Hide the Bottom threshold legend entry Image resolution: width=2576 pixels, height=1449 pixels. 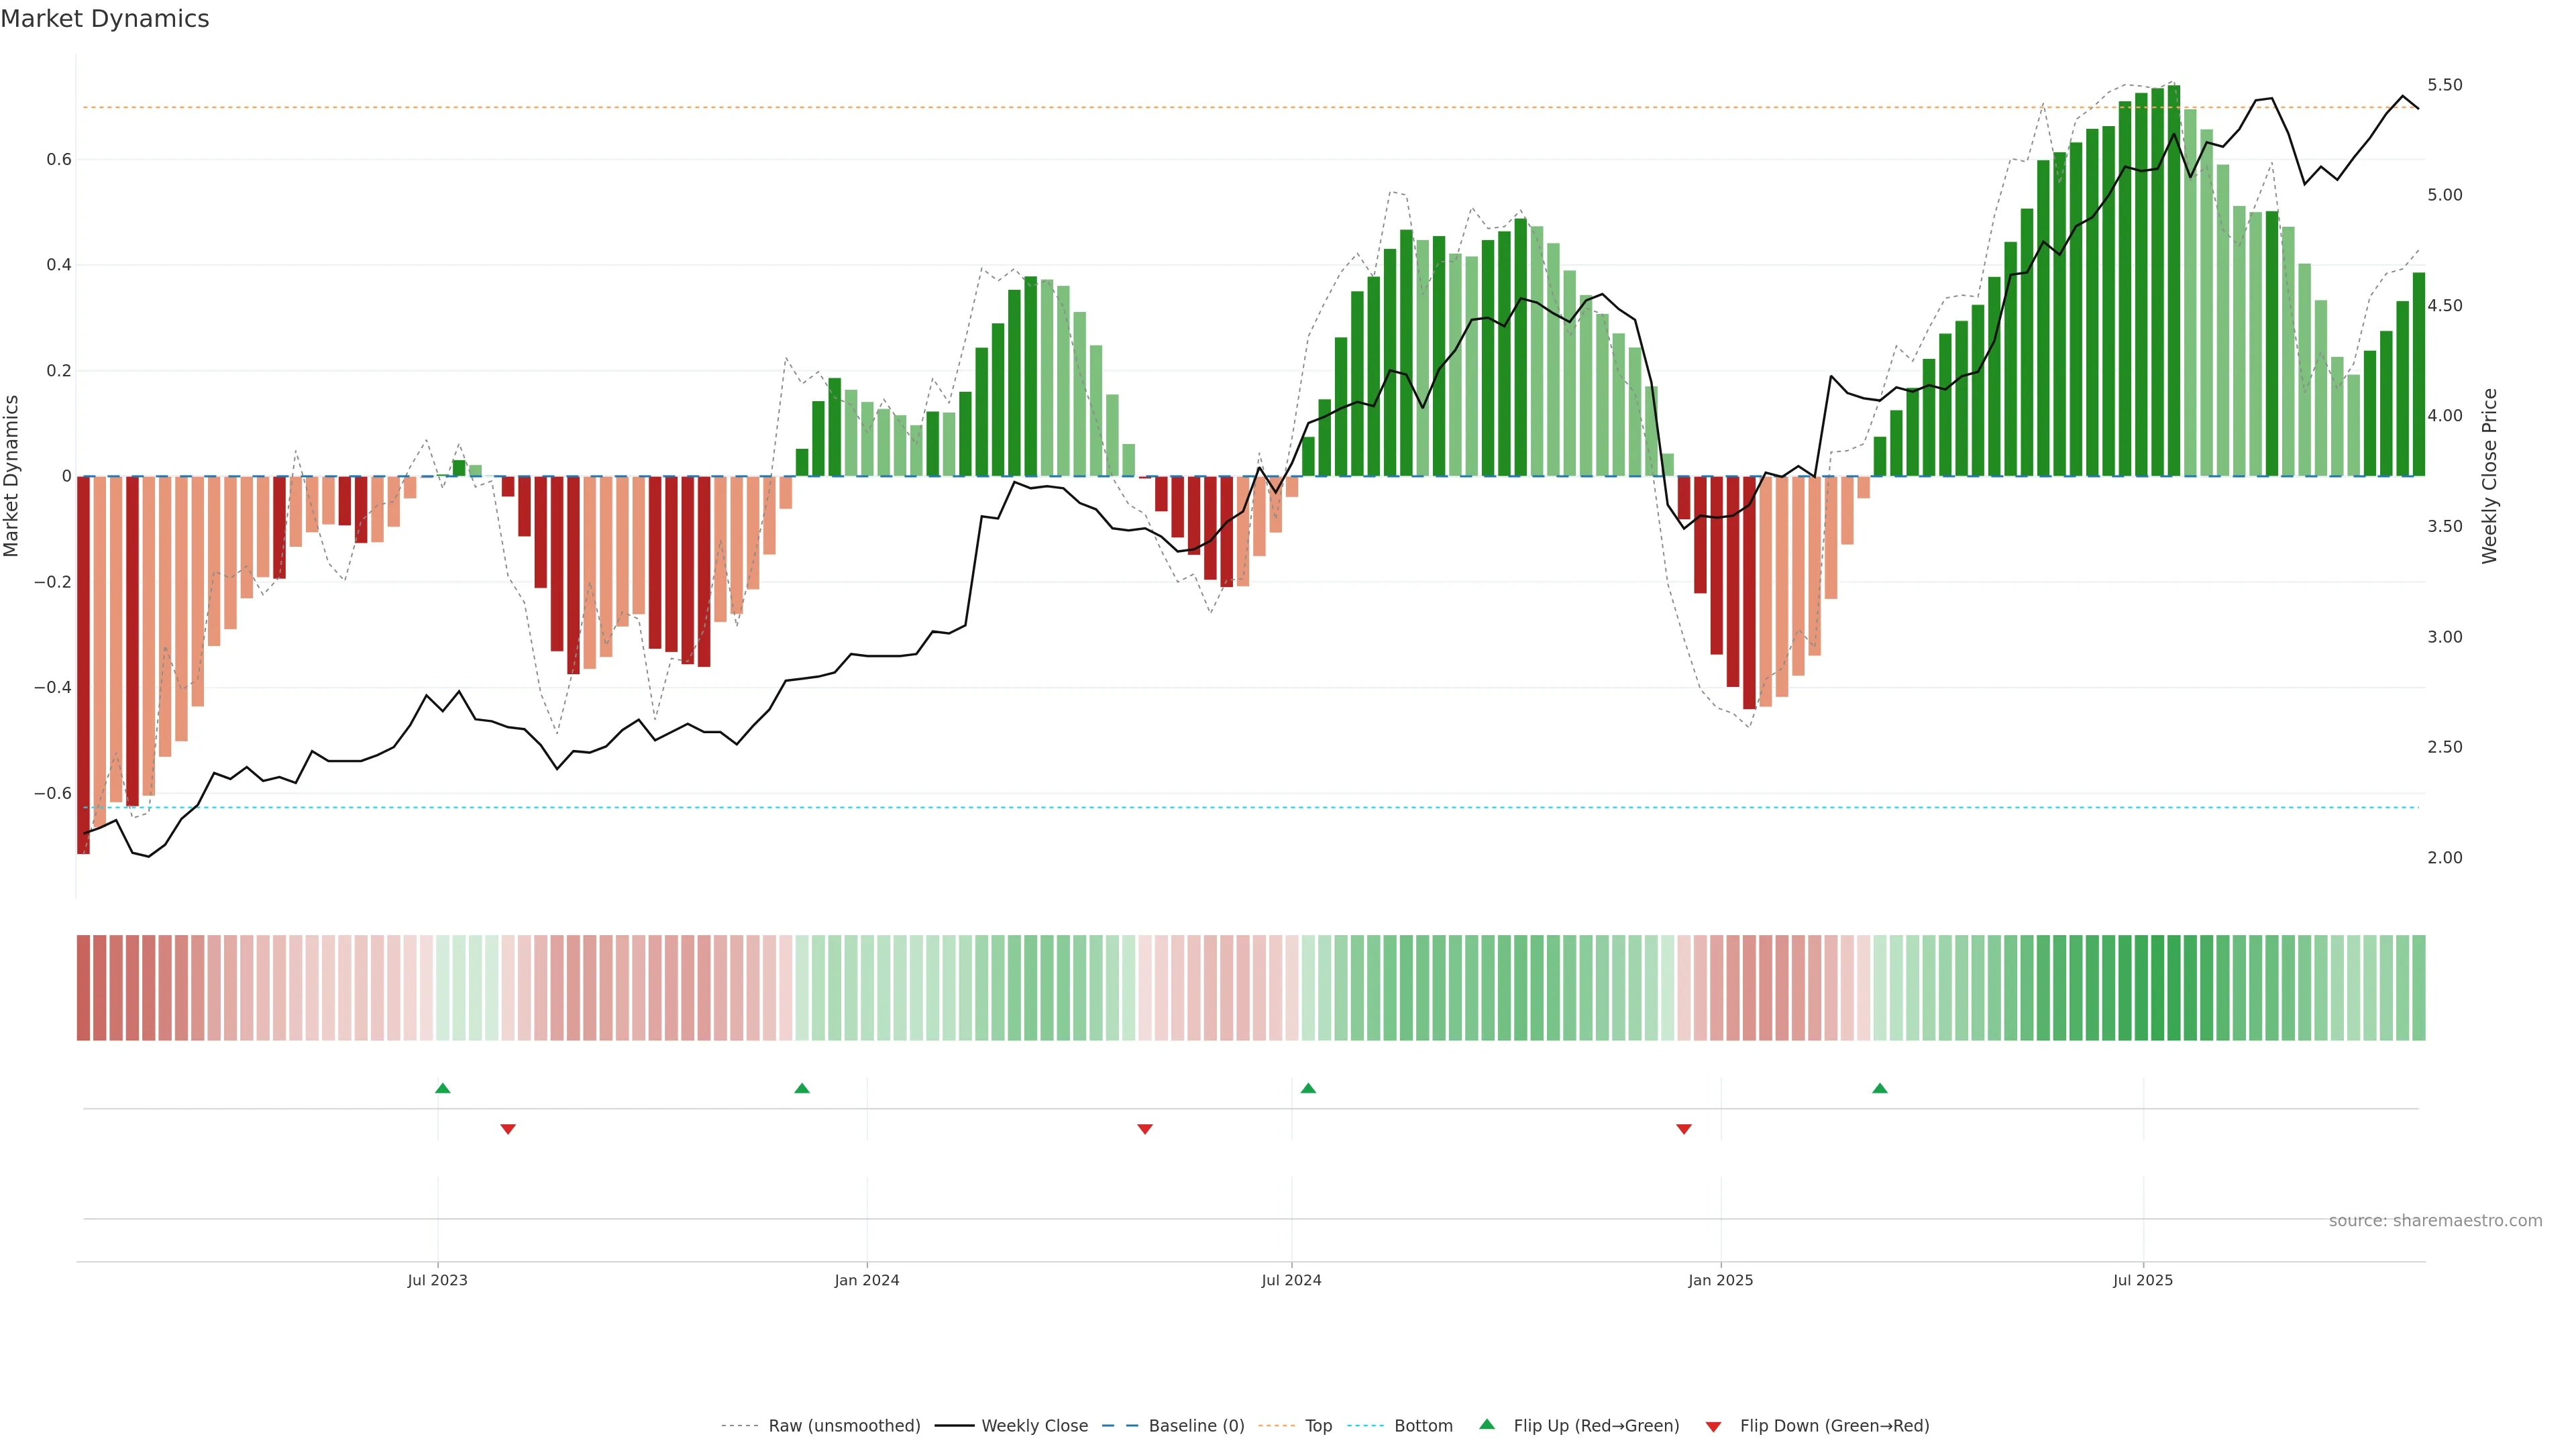click(x=1423, y=1426)
